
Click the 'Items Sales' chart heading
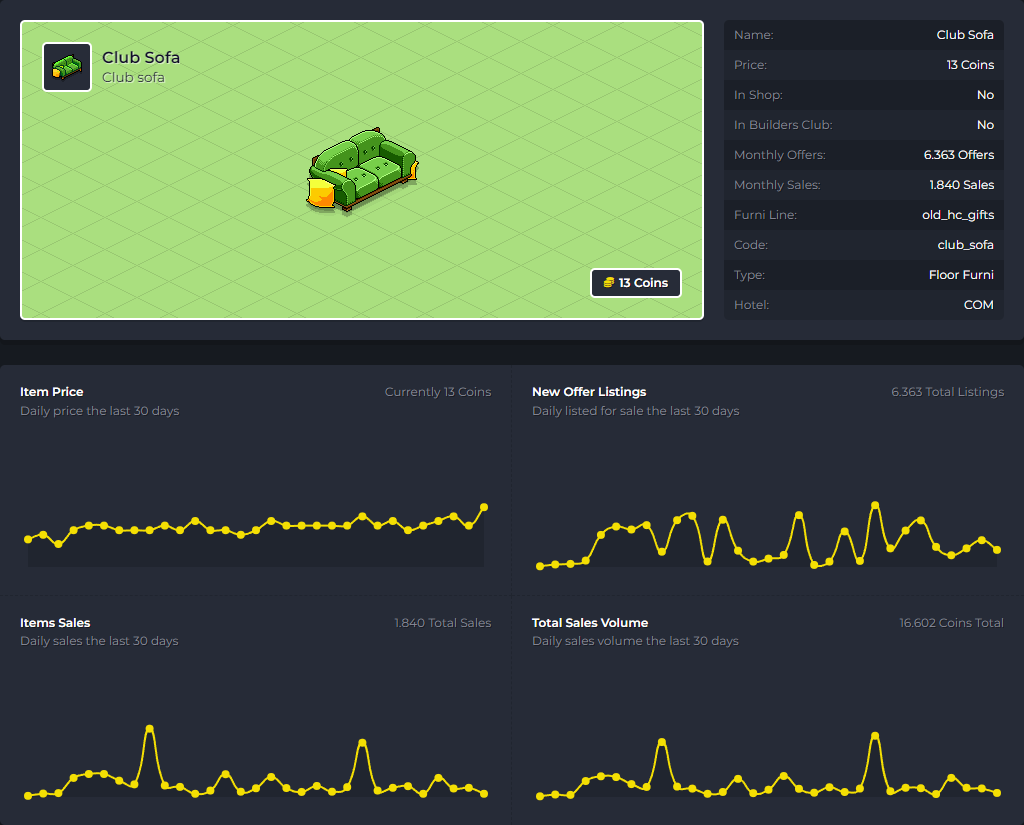pyautogui.click(x=55, y=623)
